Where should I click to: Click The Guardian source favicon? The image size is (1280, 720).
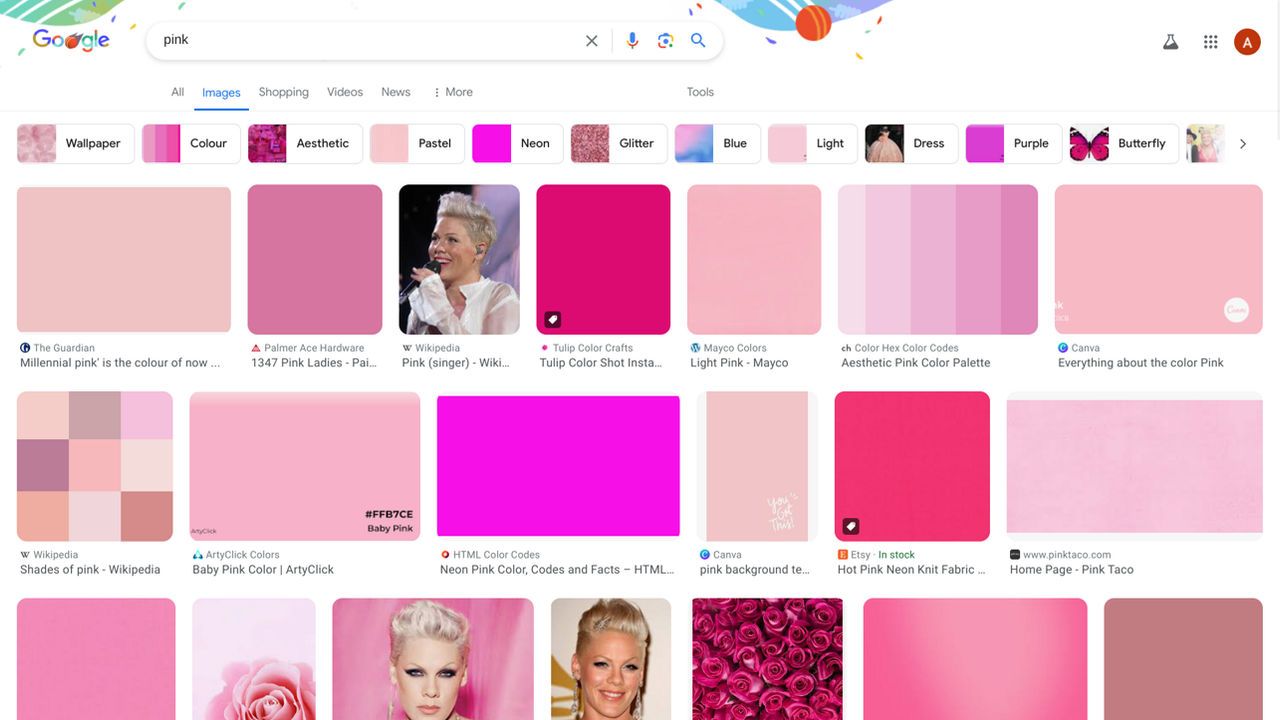(25, 348)
